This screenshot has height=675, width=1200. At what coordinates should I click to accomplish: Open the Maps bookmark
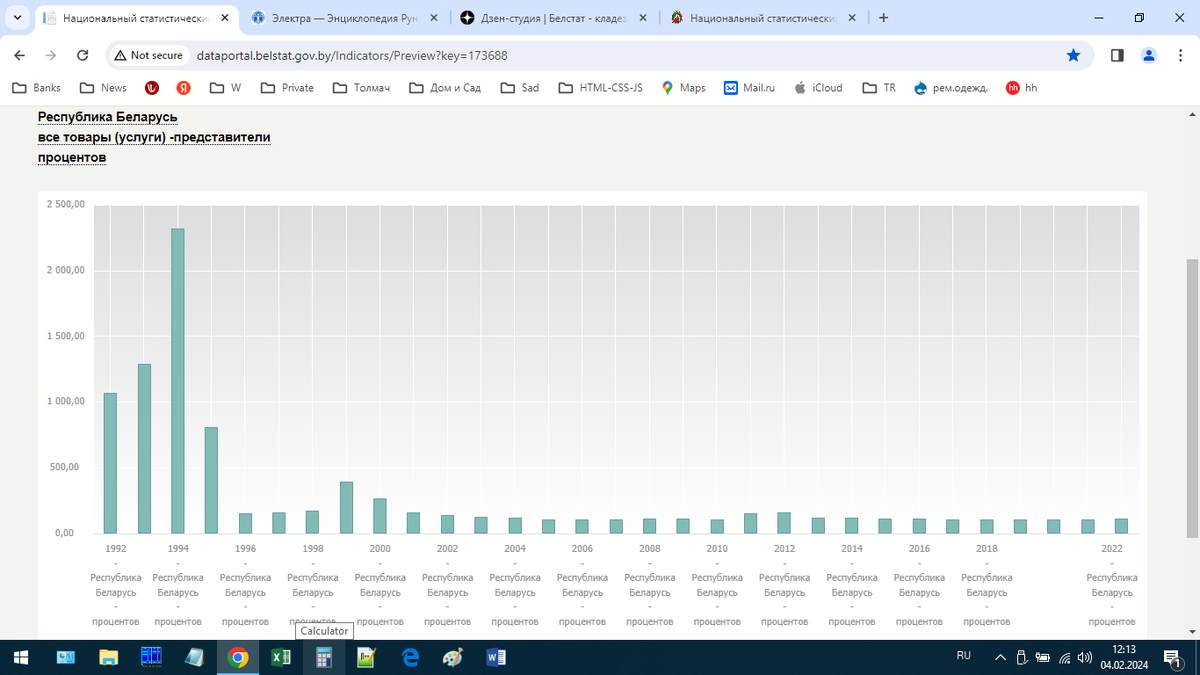683,88
